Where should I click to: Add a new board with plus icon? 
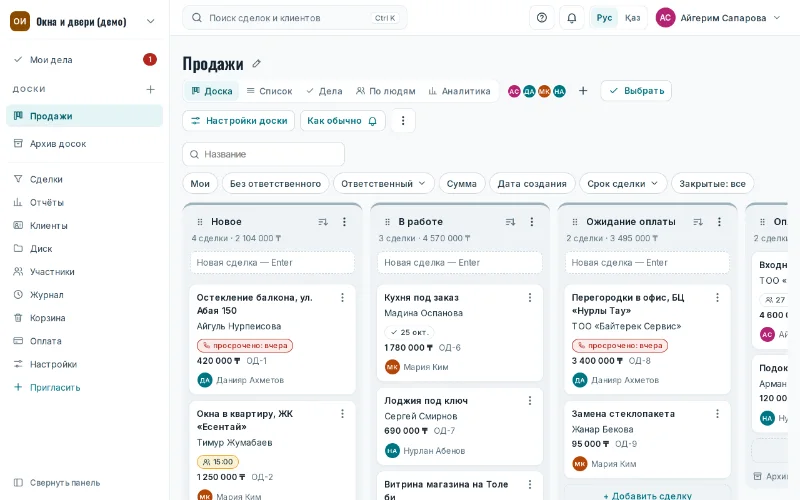150,89
